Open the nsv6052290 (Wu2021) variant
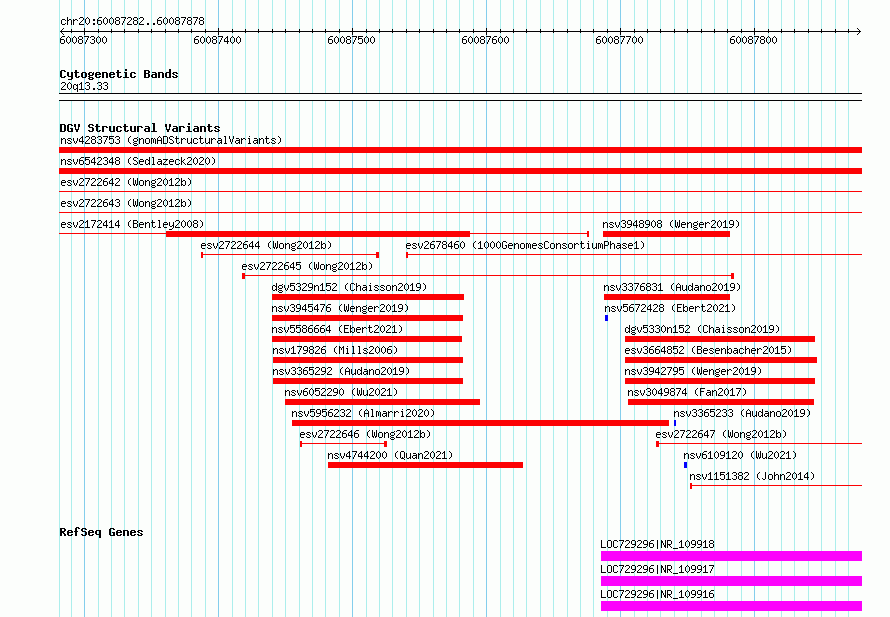 [x=341, y=392]
